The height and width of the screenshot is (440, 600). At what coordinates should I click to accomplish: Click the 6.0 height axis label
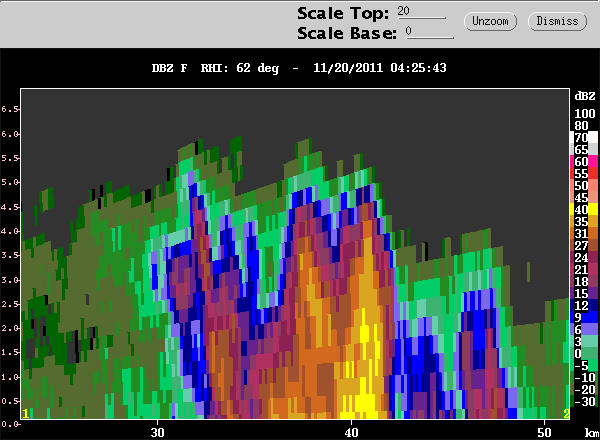(9, 134)
